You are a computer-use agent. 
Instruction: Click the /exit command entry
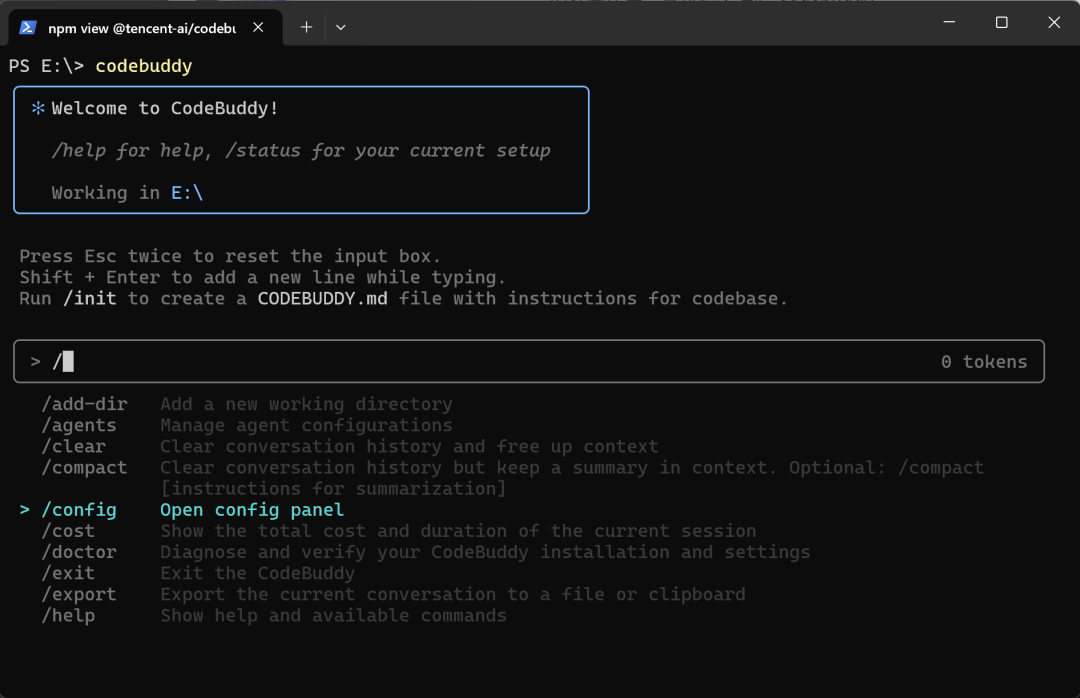point(68,573)
